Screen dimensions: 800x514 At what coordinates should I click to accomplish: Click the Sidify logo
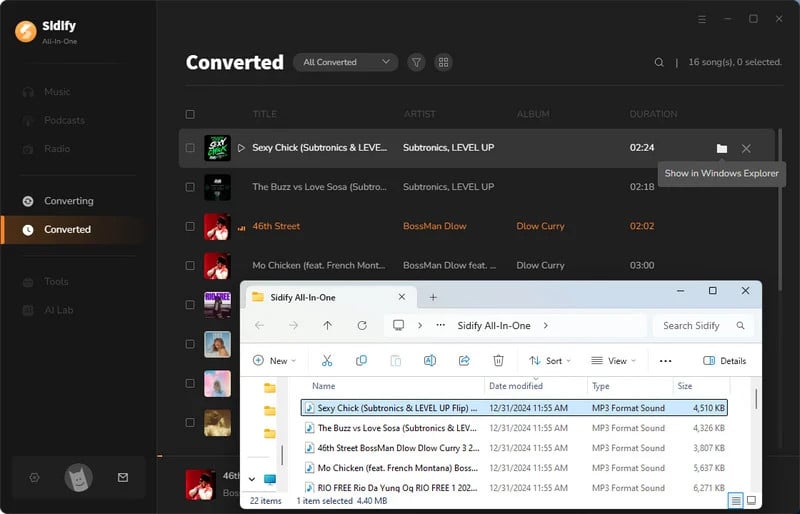[x=26, y=31]
